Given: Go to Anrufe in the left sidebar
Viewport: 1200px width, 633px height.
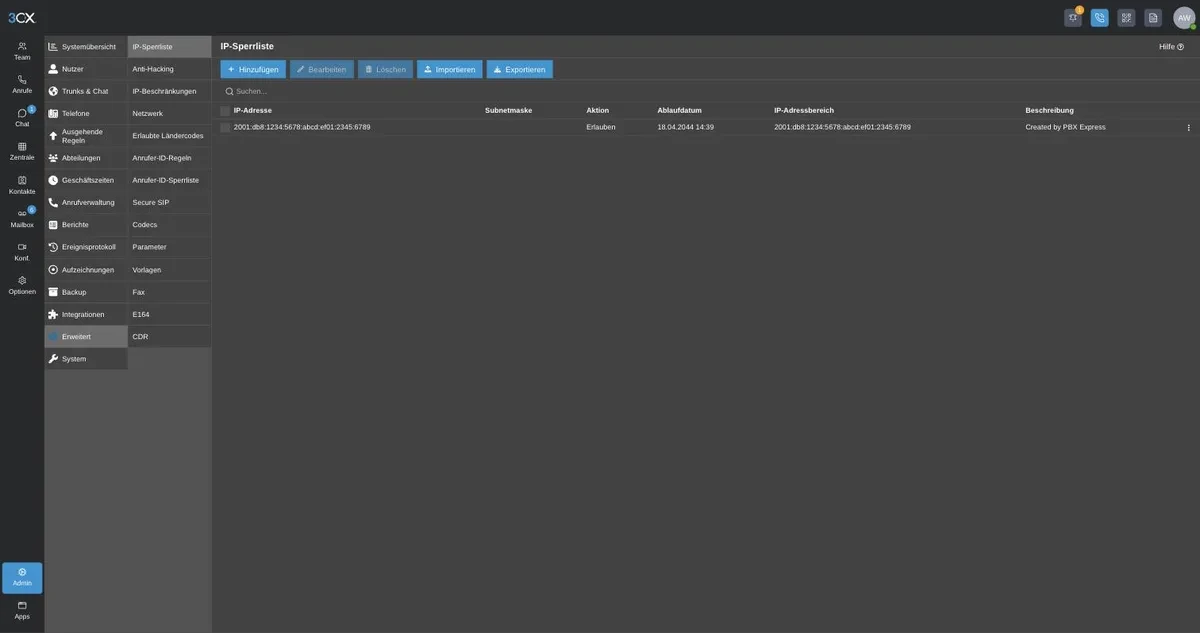Looking at the screenshot, I should tap(22, 84).
